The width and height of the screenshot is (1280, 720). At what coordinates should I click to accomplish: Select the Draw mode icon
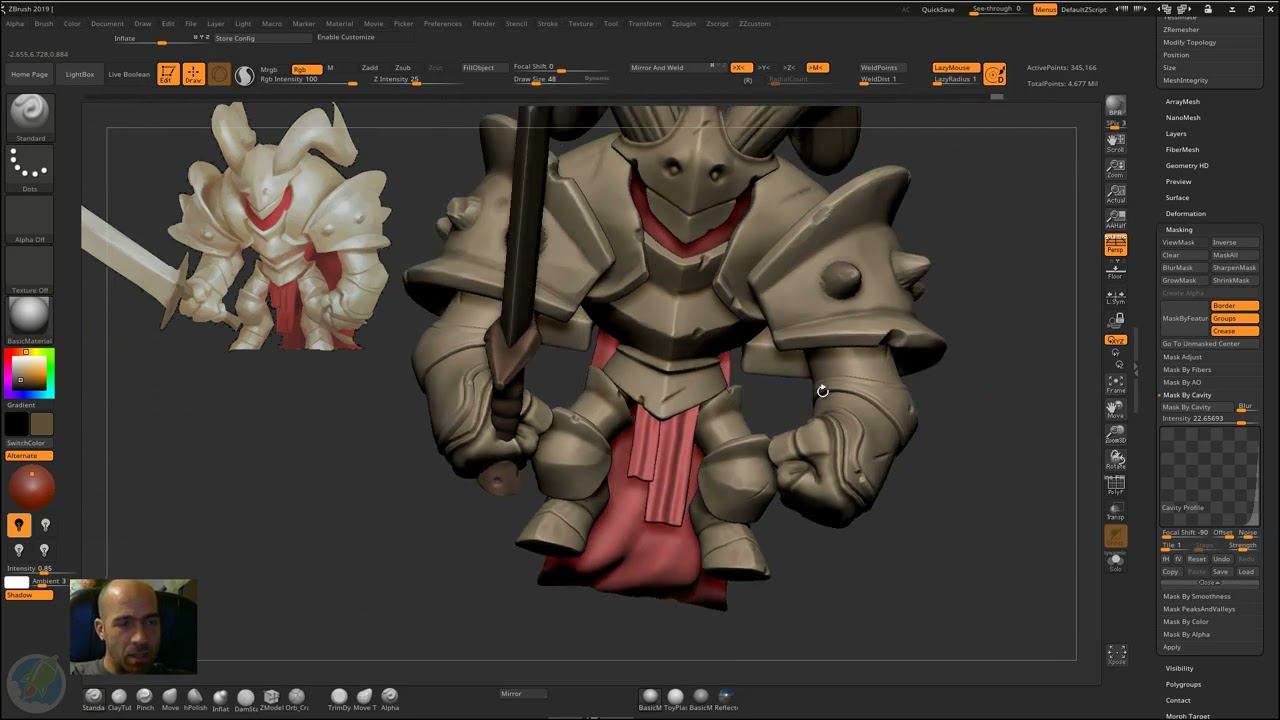coord(193,74)
